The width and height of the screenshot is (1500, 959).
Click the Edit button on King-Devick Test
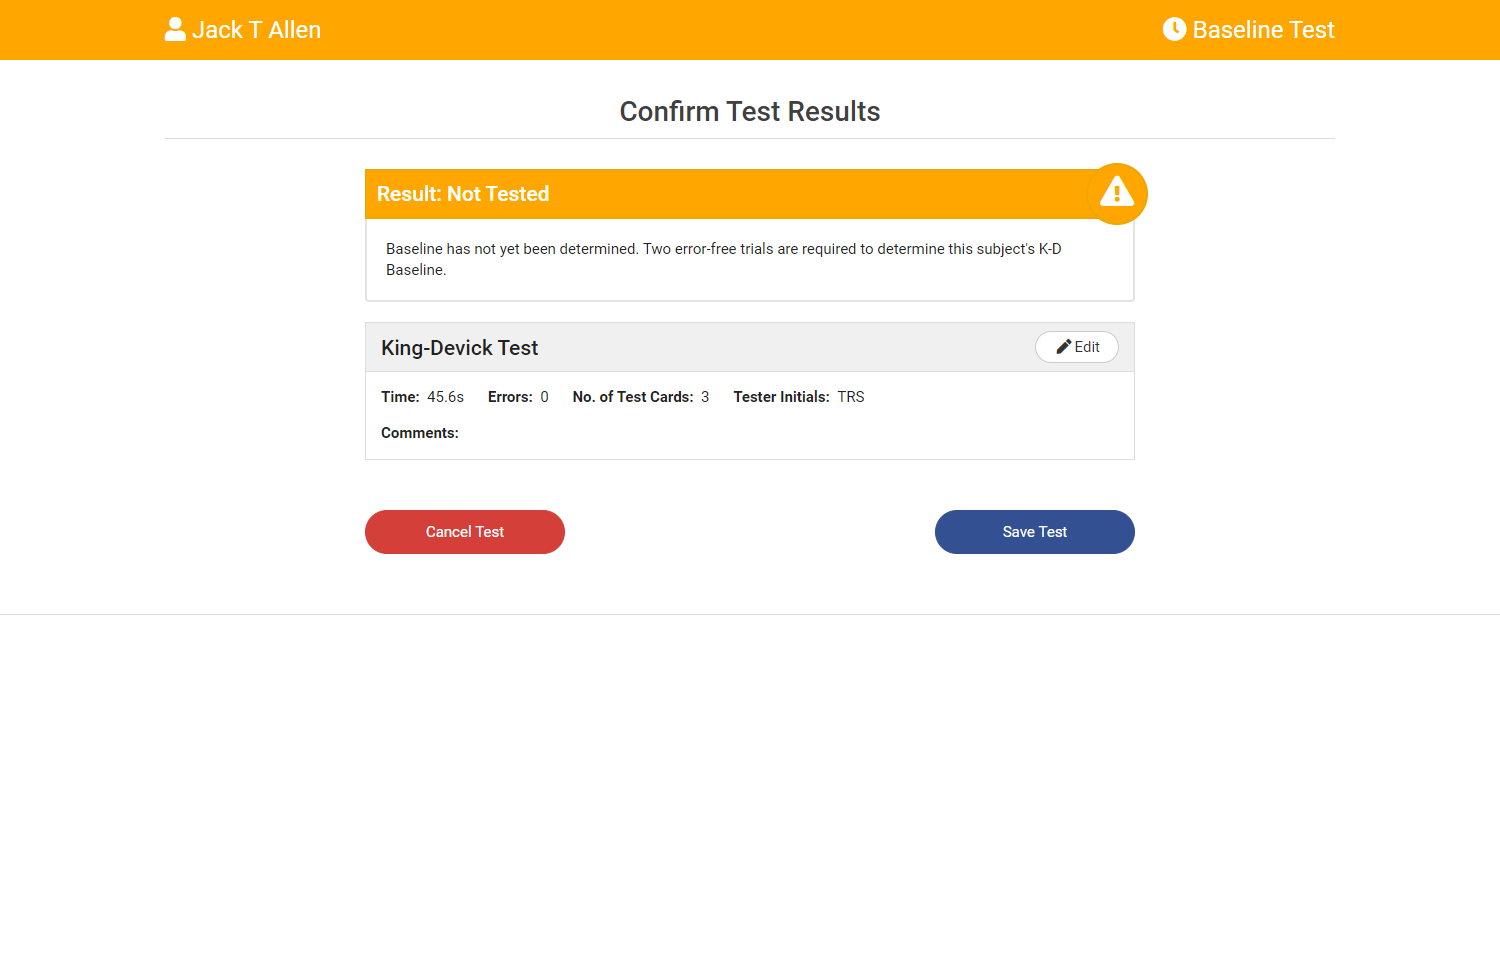[x=1077, y=347]
